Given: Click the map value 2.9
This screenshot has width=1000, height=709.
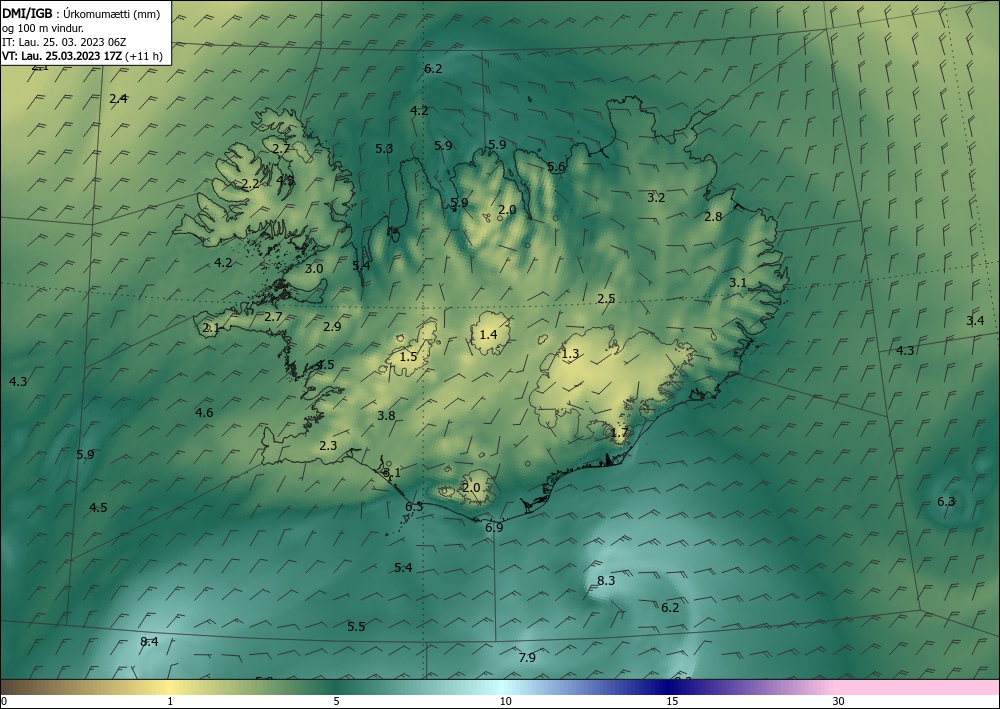Looking at the screenshot, I should click(x=332, y=326).
